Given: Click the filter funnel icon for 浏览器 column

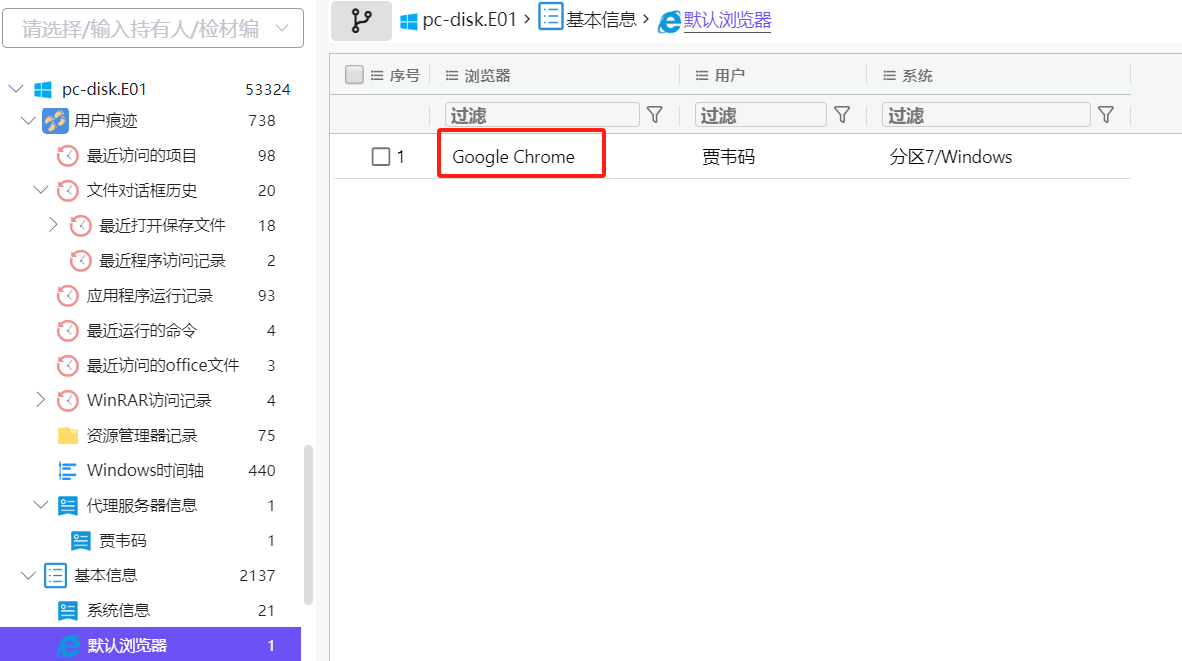Looking at the screenshot, I should pyautogui.click(x=655, y=115).
